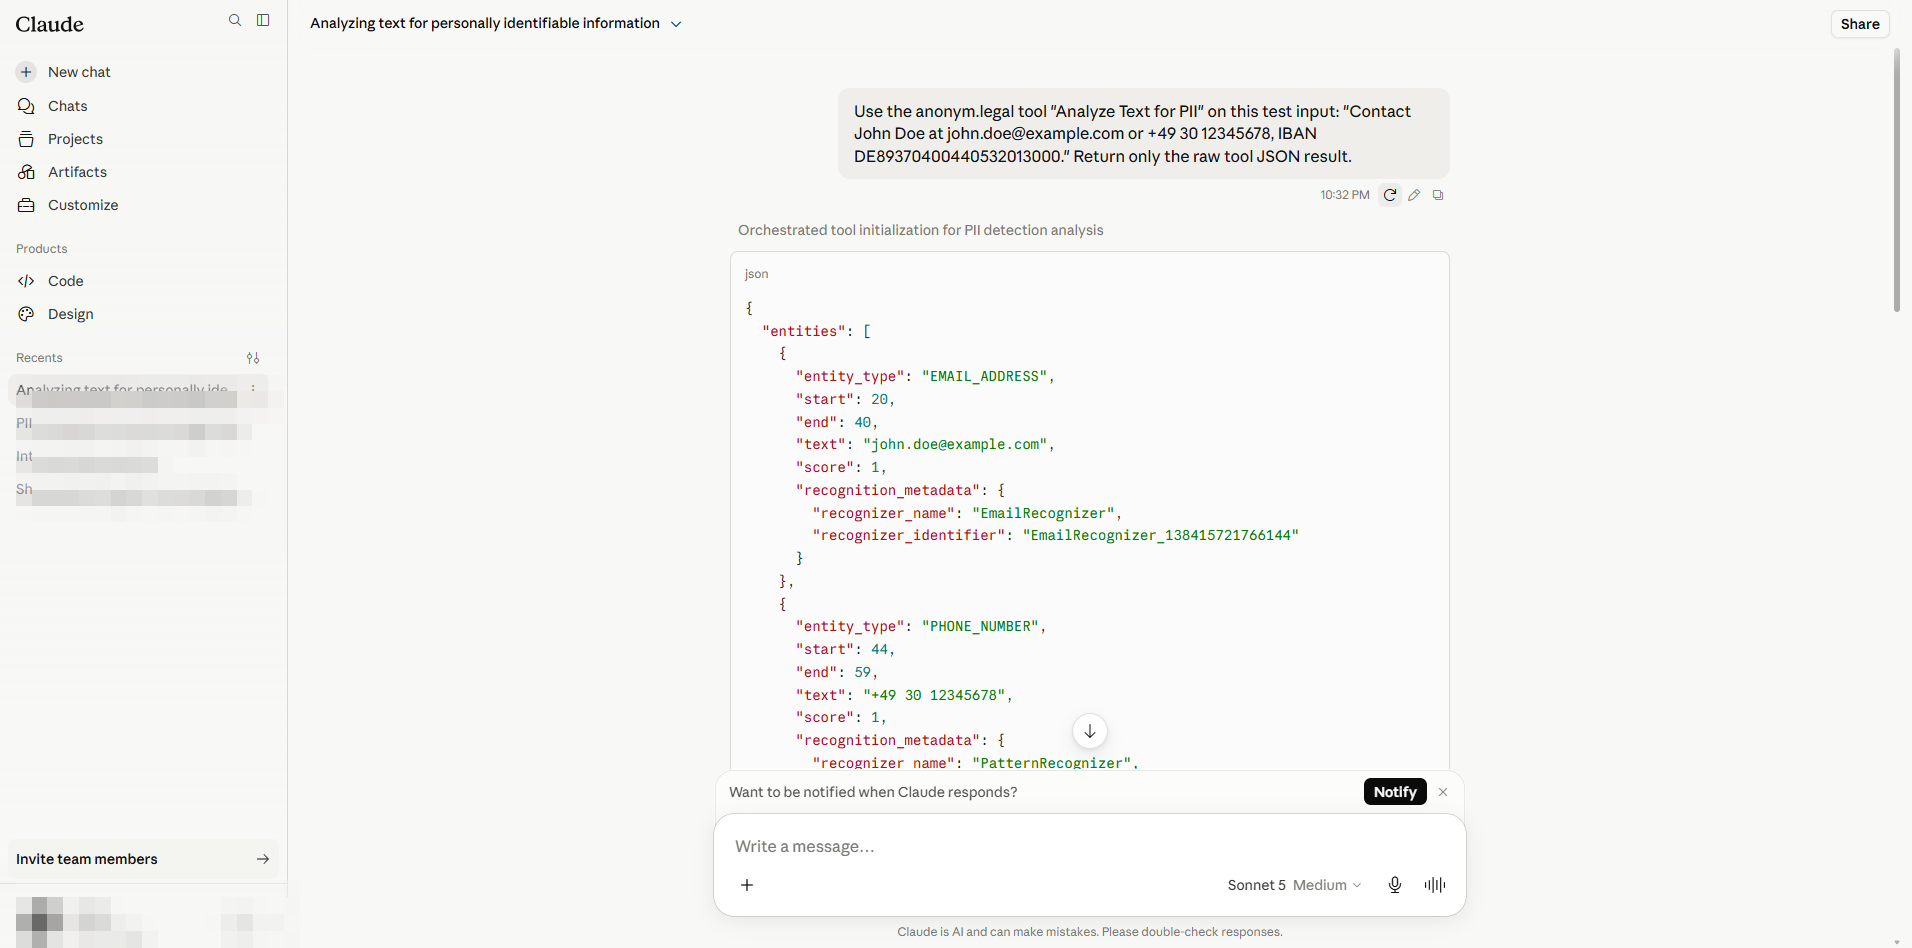Image resolution: width=1912 pixels, height=948 pixels.
Task: Open the Design product
Action: (x=143, y=314)
